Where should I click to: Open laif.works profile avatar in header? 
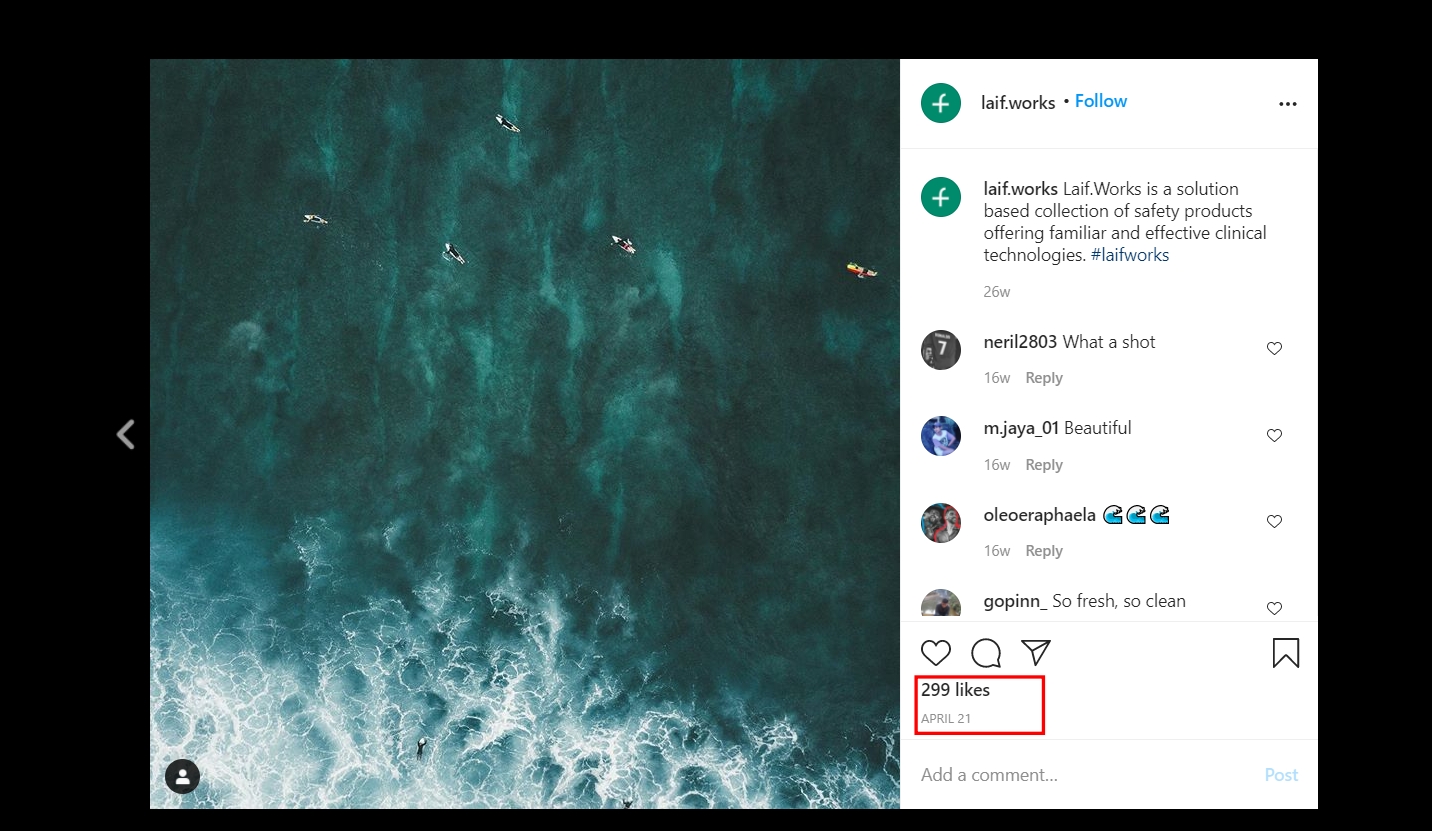941,103
